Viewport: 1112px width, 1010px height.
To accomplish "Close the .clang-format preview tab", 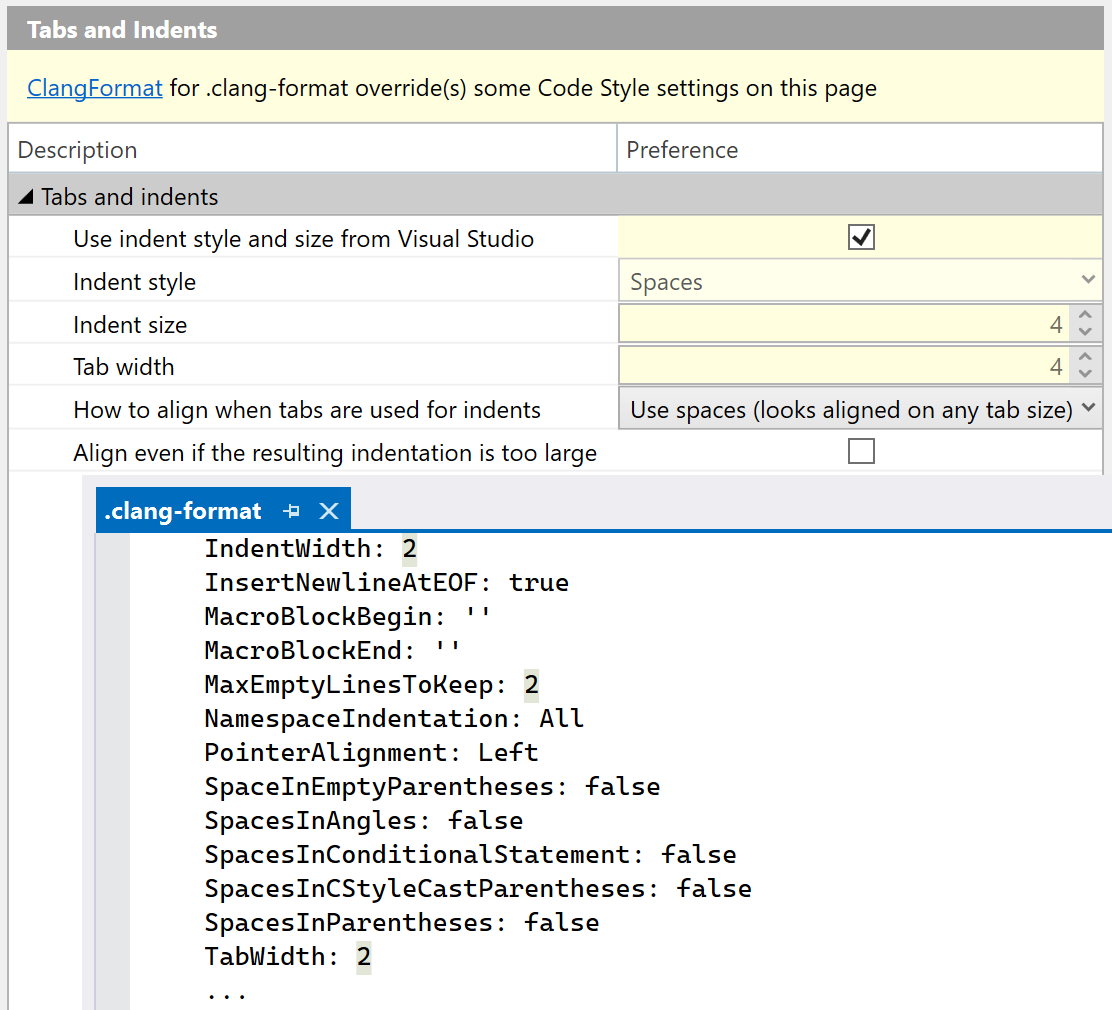I will [x=329, y=510].
